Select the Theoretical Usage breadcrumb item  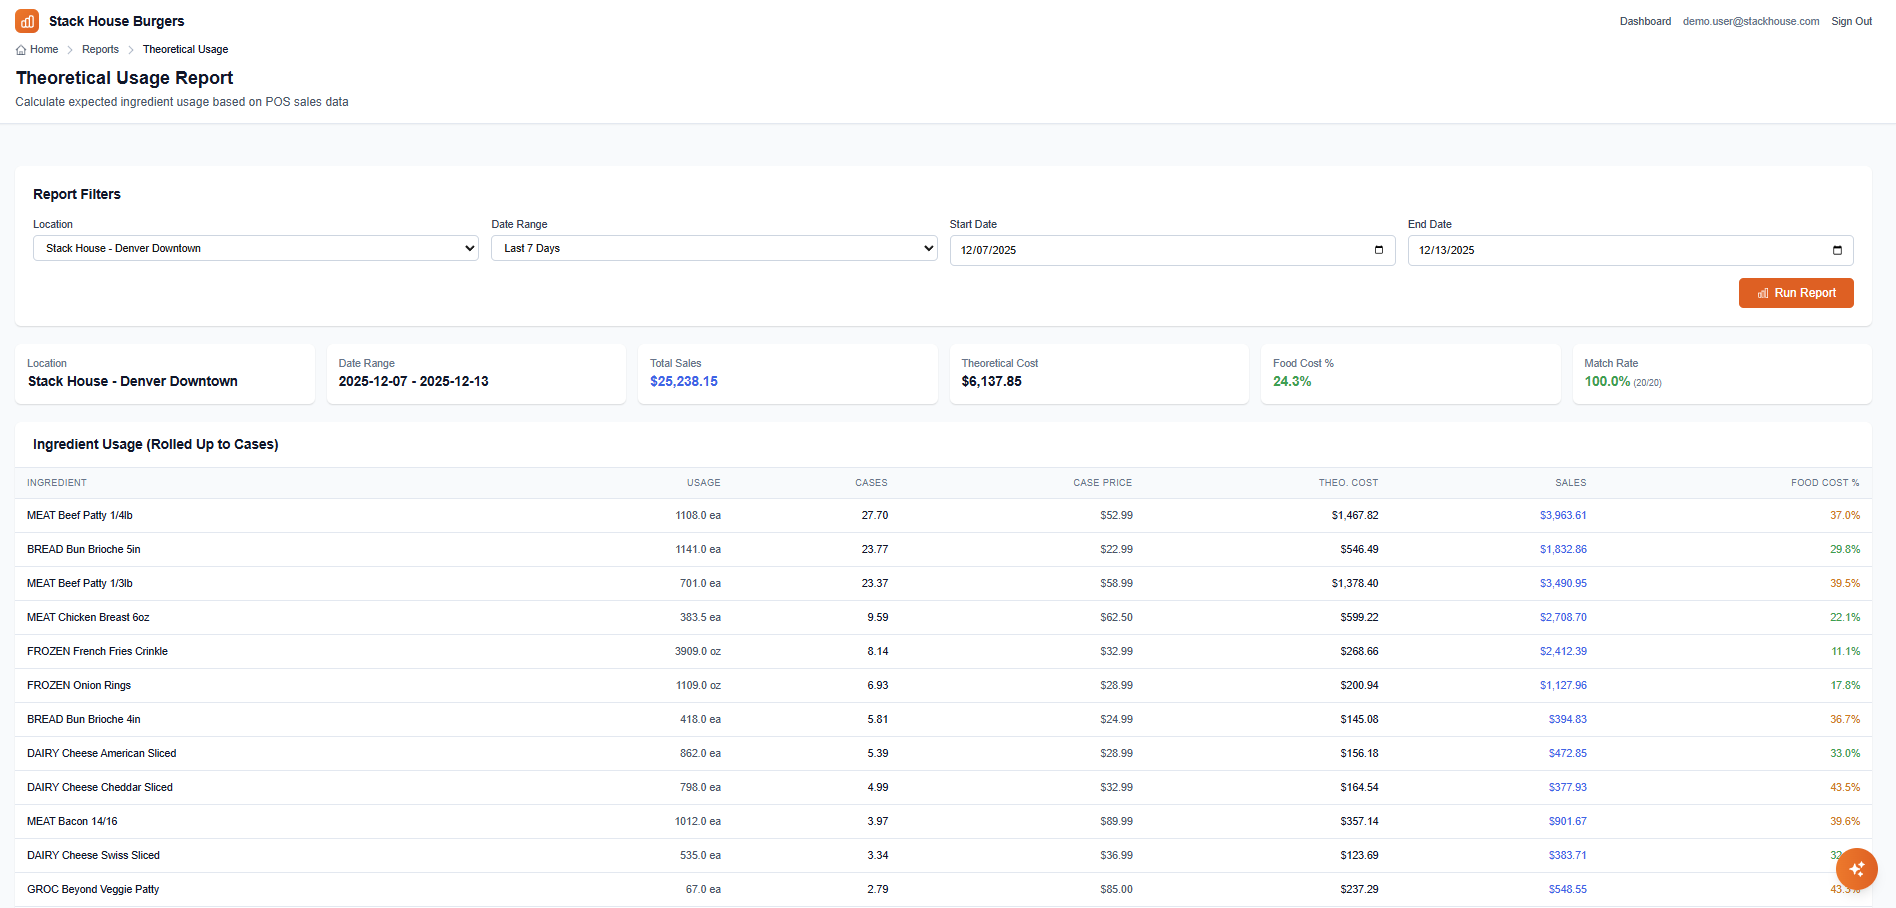click(185, 49)
